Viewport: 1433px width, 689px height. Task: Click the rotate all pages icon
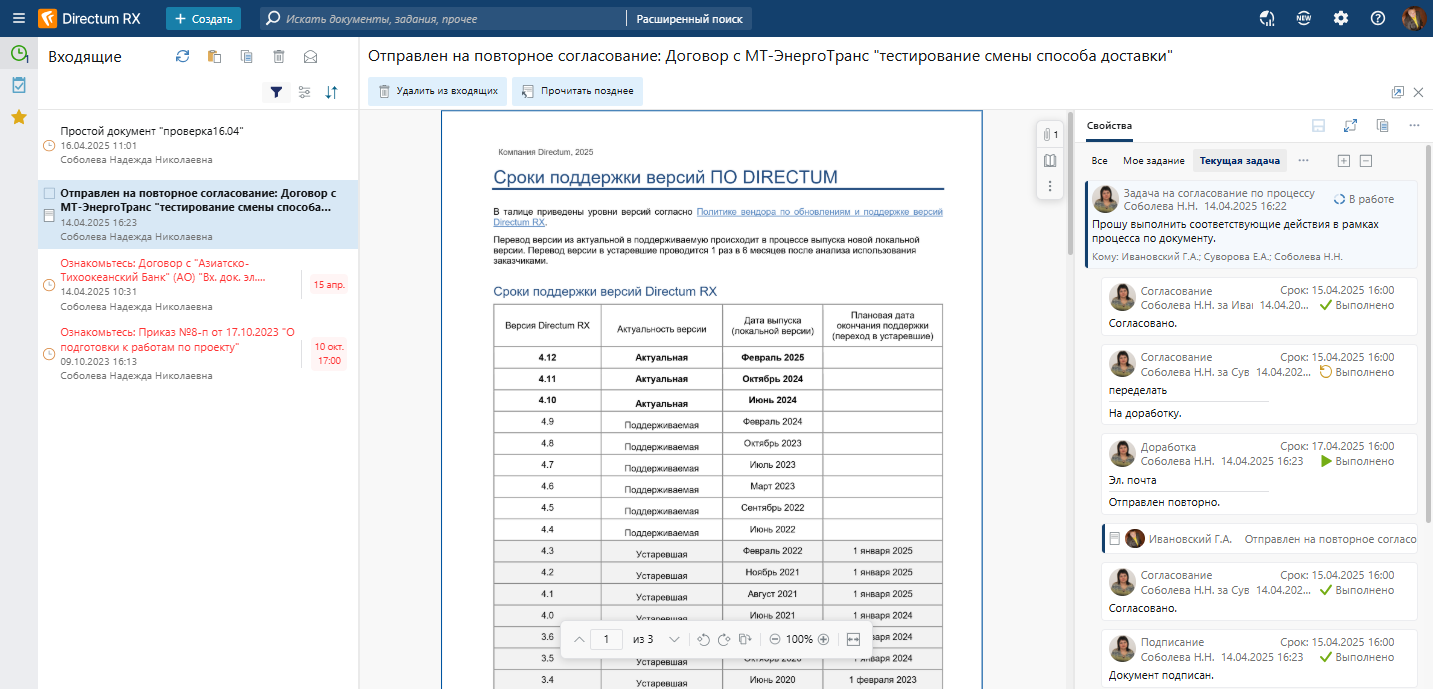pyautogui.click(x=745, y=639)
